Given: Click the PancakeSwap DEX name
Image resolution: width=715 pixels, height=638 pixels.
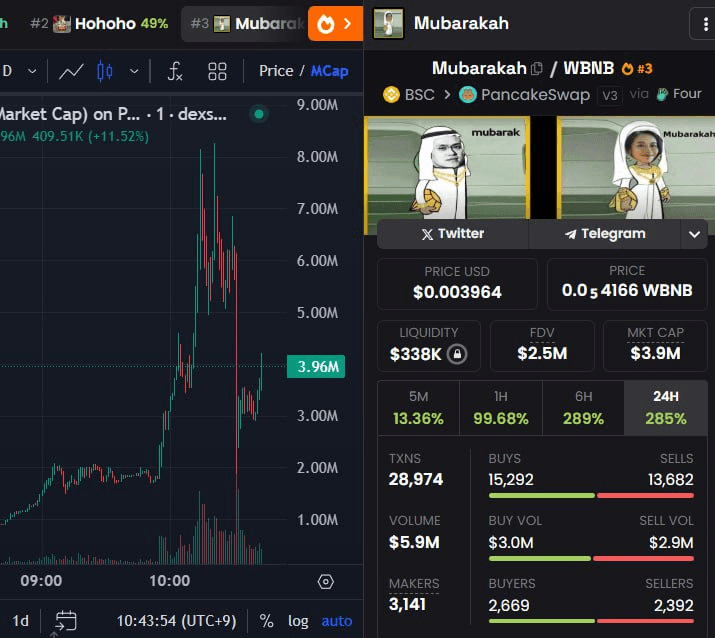Looking at the screenshot, I should (x=535, y=95).
